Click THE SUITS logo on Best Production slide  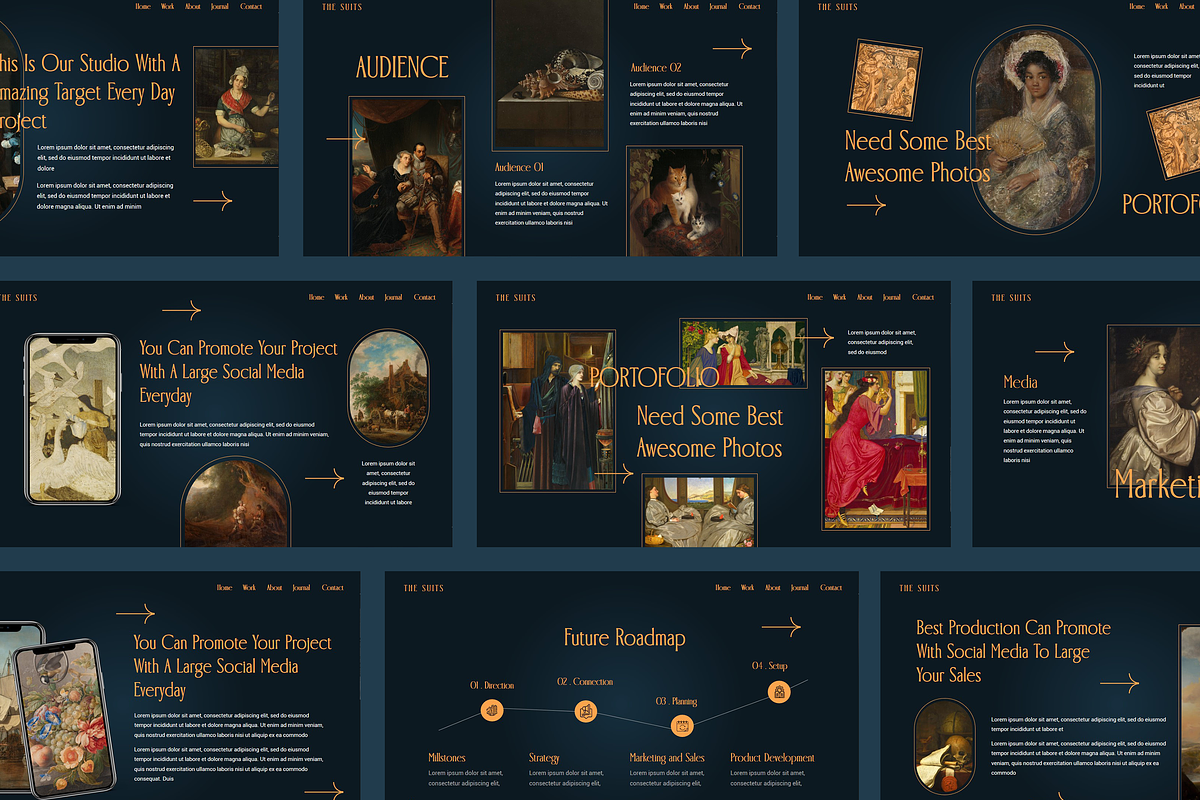coord(919,588)
